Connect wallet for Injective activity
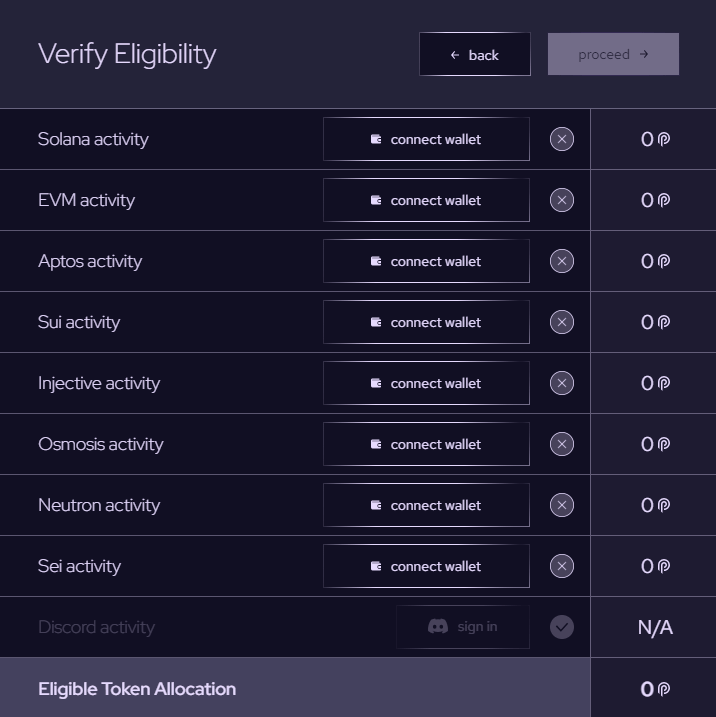The height and width of the screenshot is (717, 716). [426, 383]
